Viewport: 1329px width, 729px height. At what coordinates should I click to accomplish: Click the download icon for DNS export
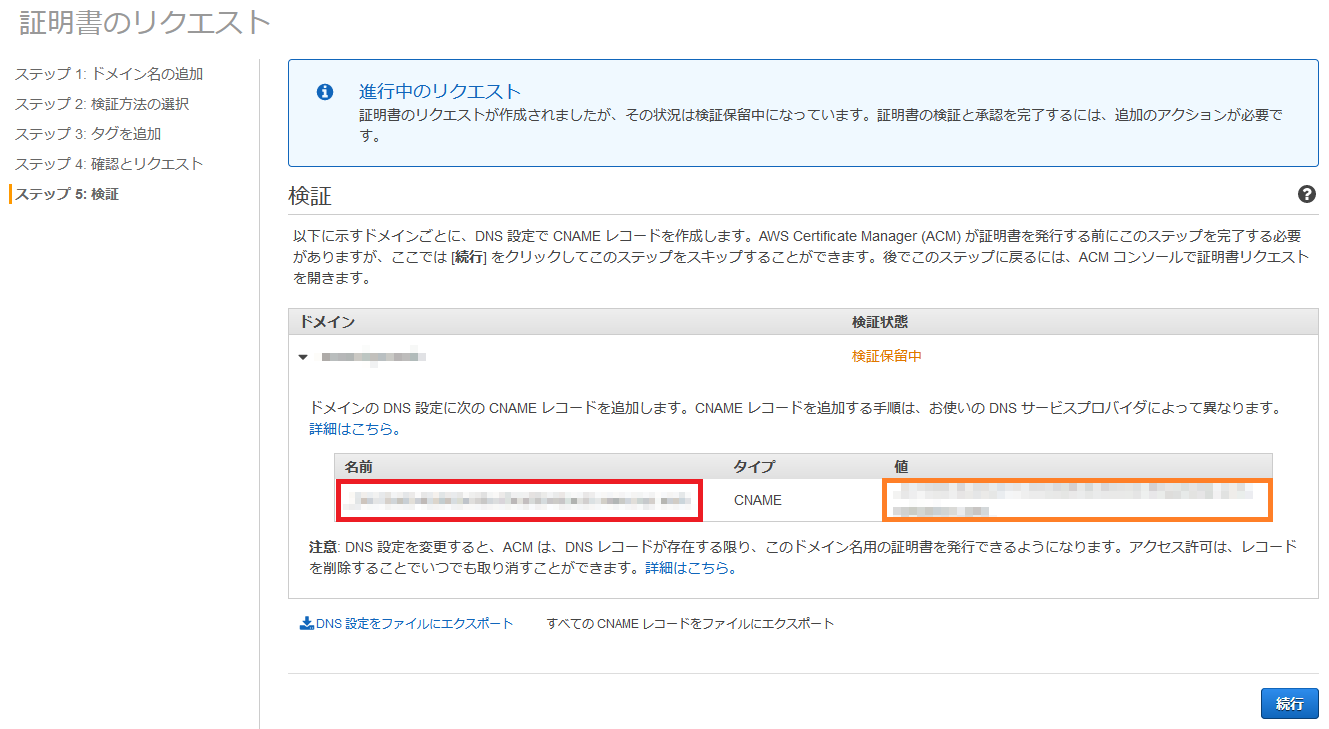pos(307,623)
